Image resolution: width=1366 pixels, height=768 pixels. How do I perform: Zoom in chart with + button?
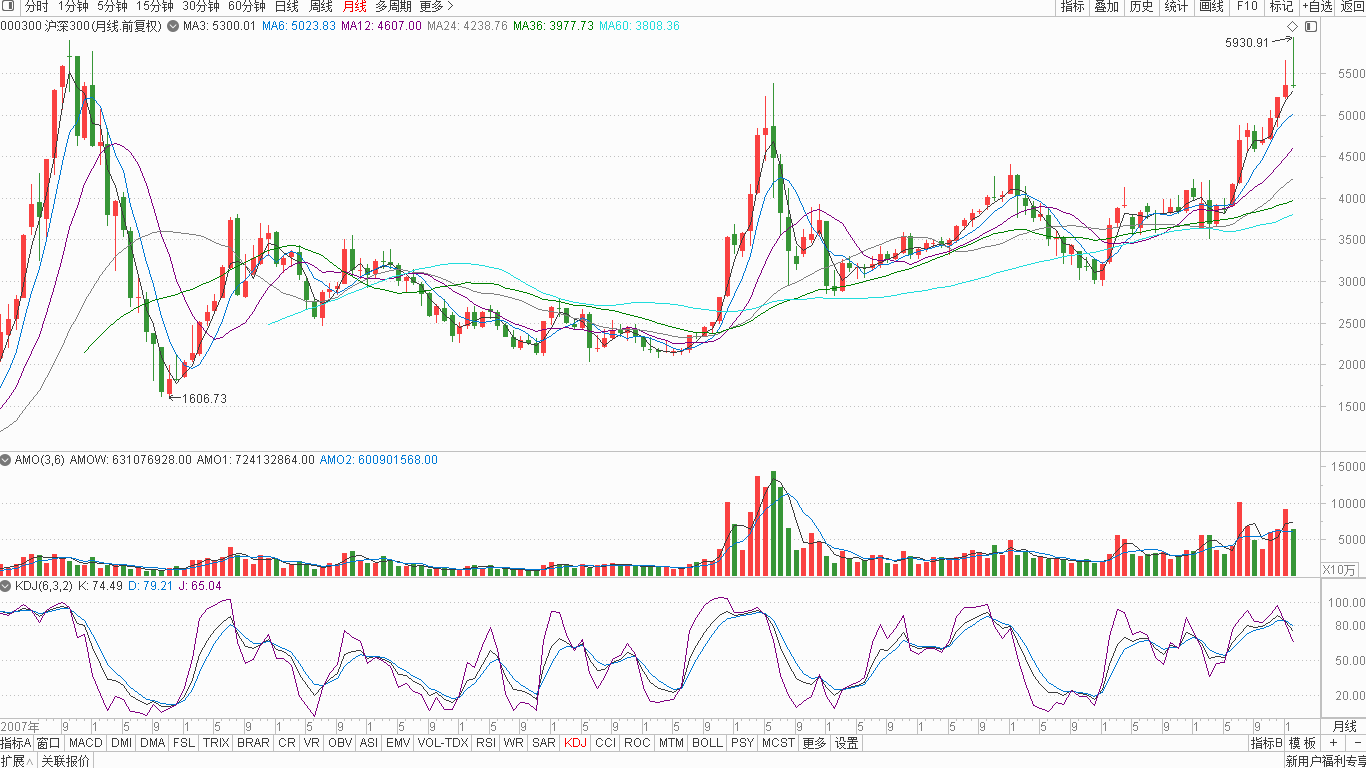(x=1333, y=743)
